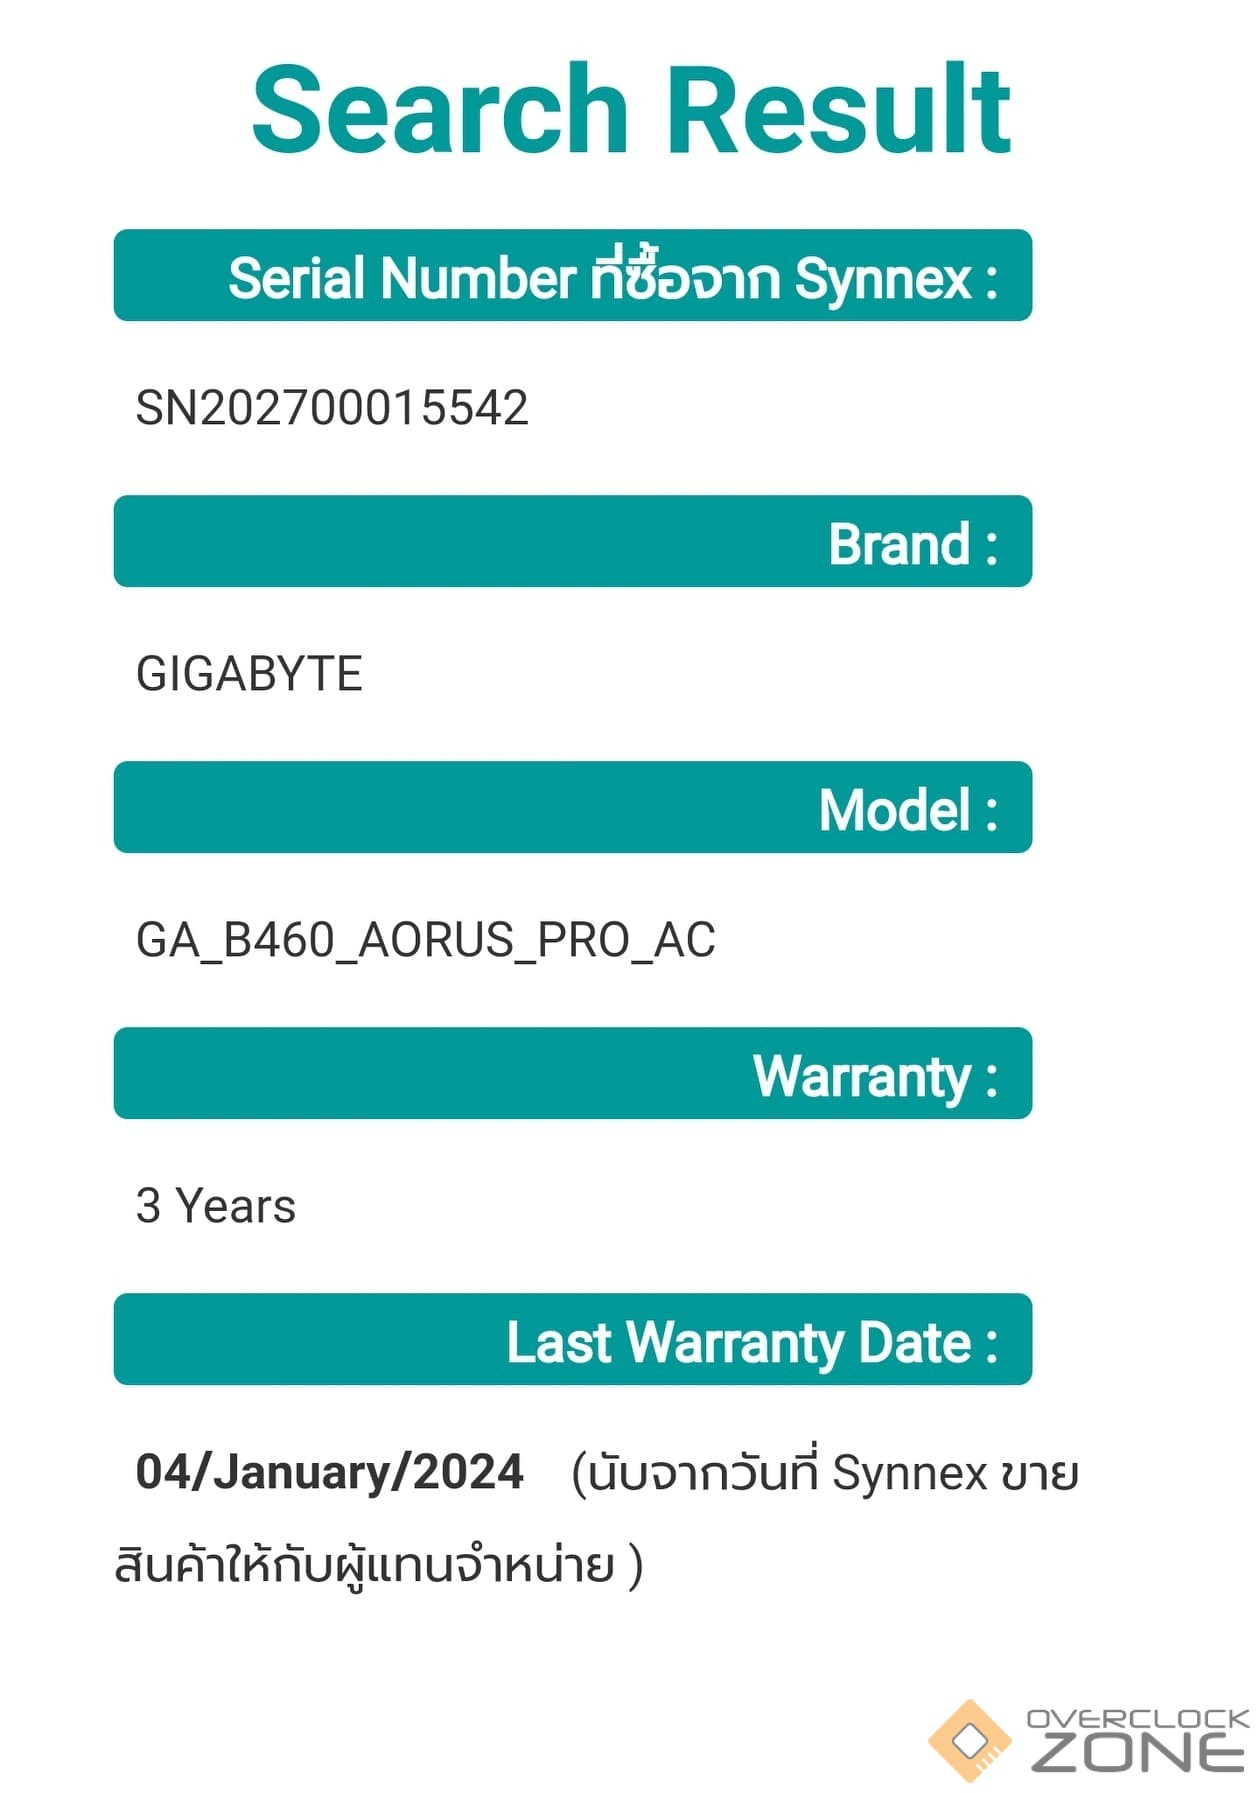Click the Brand header bar
This screenshot has width=1260, height=1793.
(x=572, y=542)
